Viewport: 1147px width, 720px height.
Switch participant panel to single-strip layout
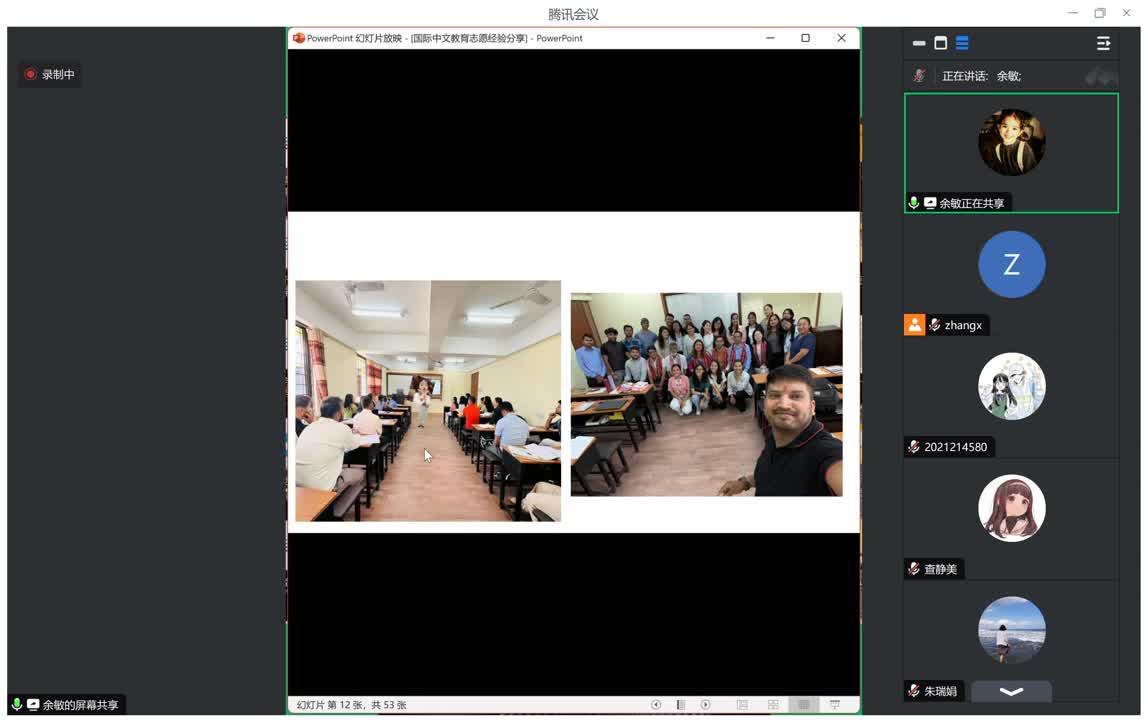click(919, 43)
